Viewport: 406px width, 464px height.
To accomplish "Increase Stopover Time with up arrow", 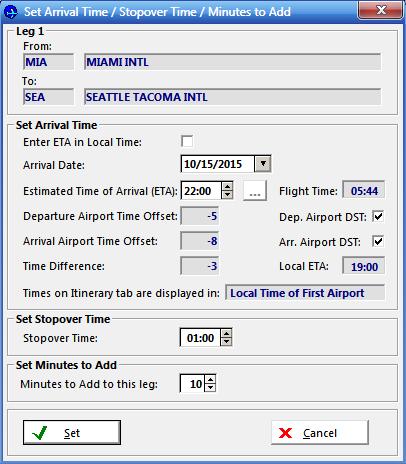I will pyautogui.click(x=226, y=334).
